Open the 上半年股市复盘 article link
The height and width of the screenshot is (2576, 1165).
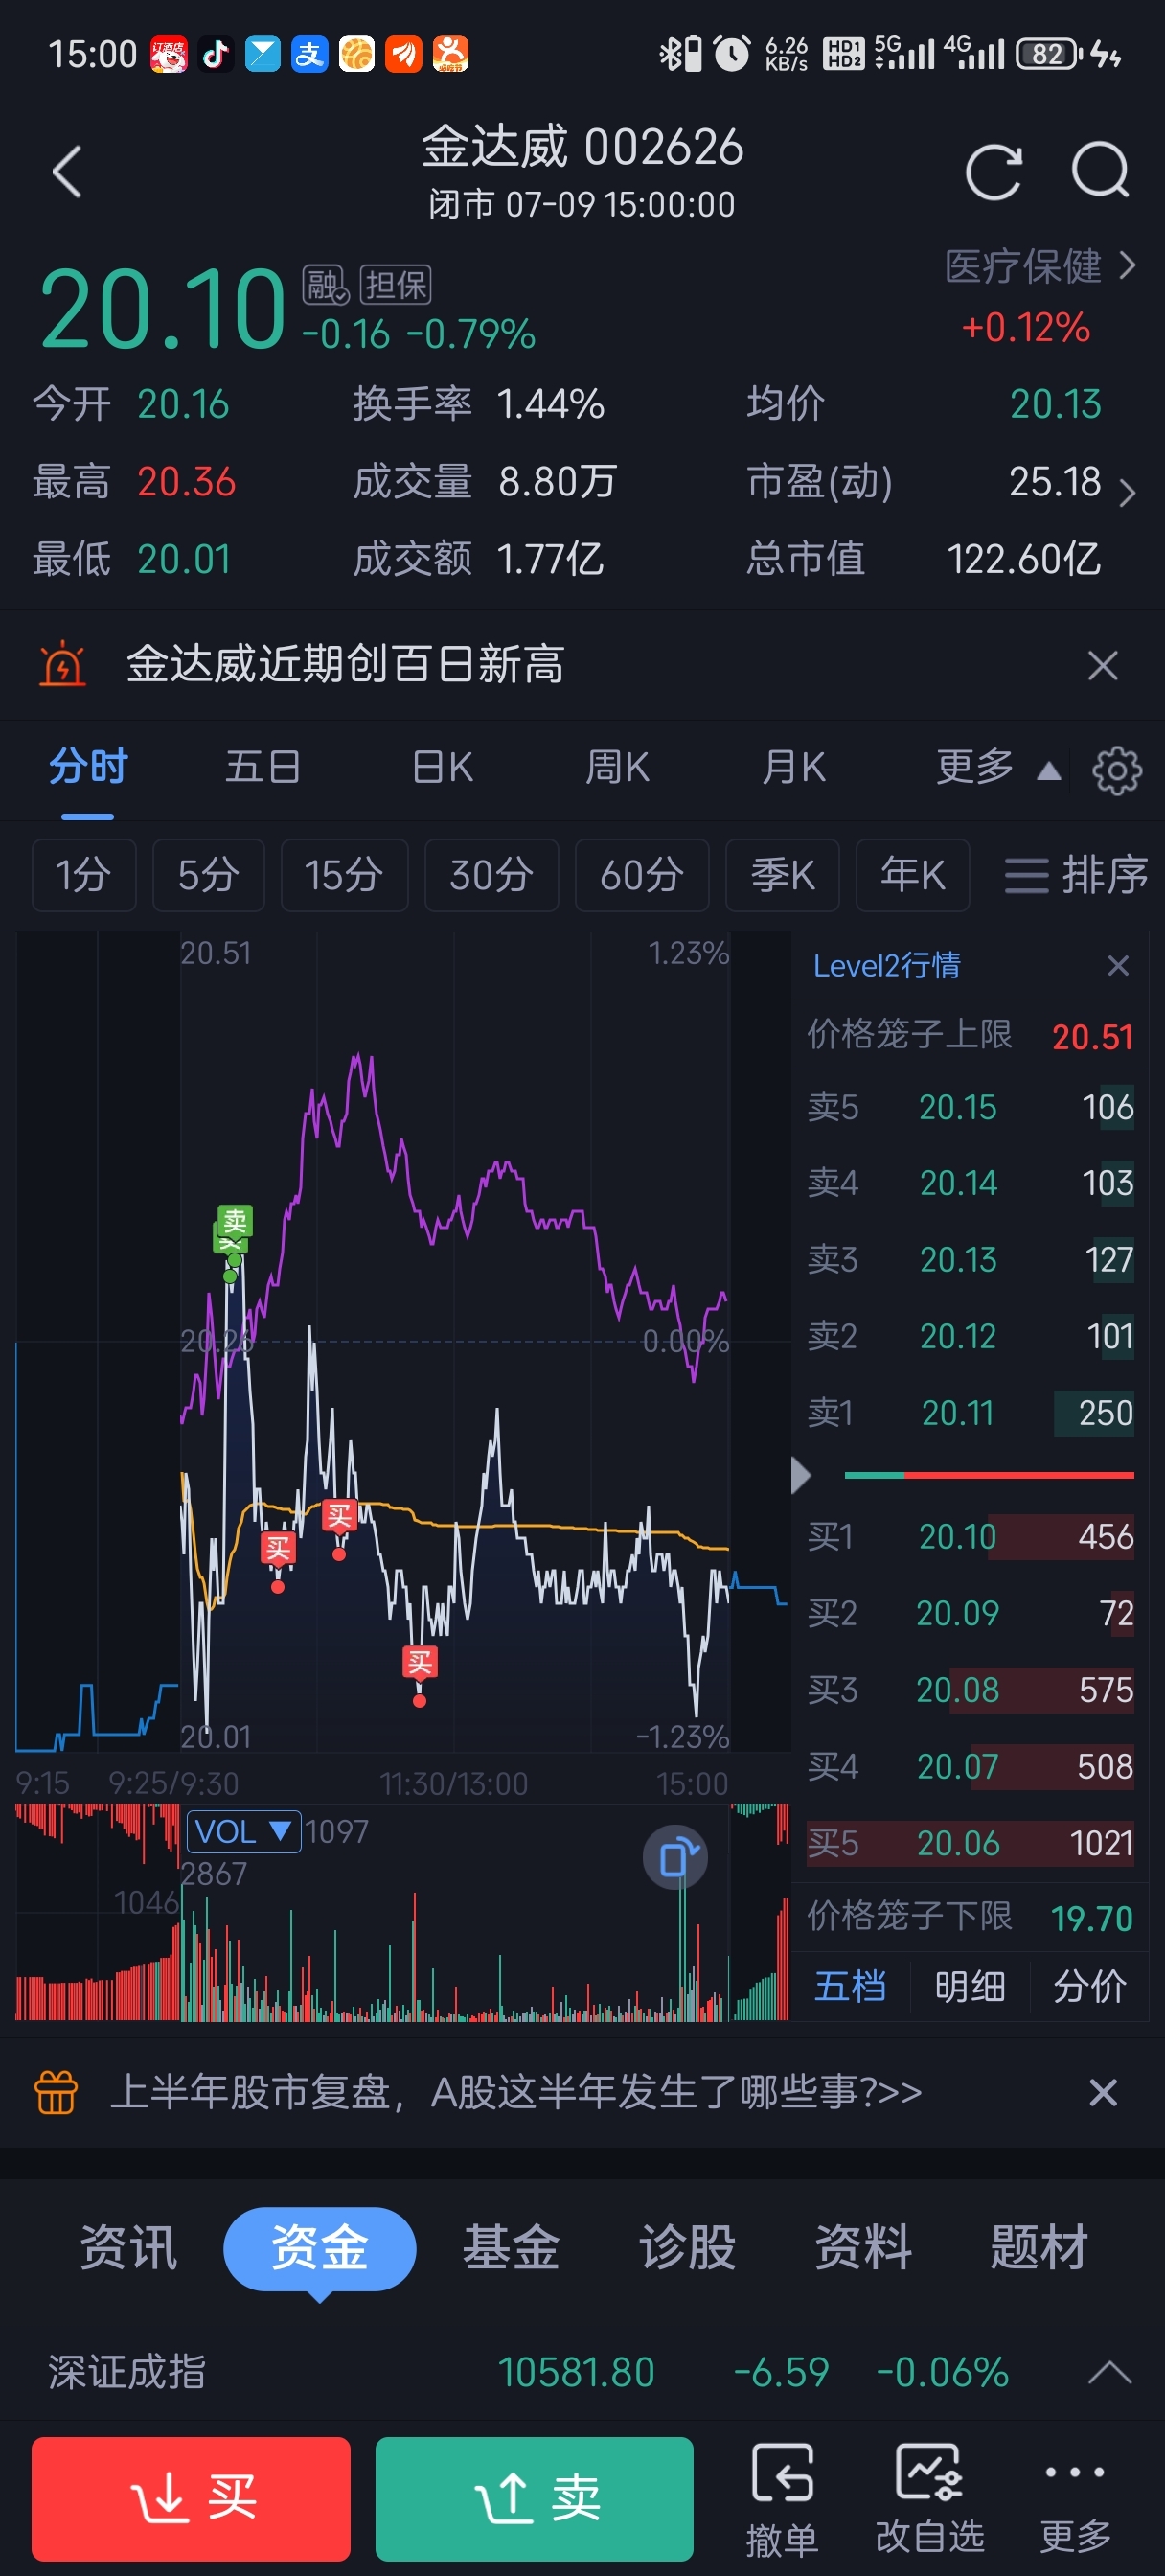pos(516,2091)
